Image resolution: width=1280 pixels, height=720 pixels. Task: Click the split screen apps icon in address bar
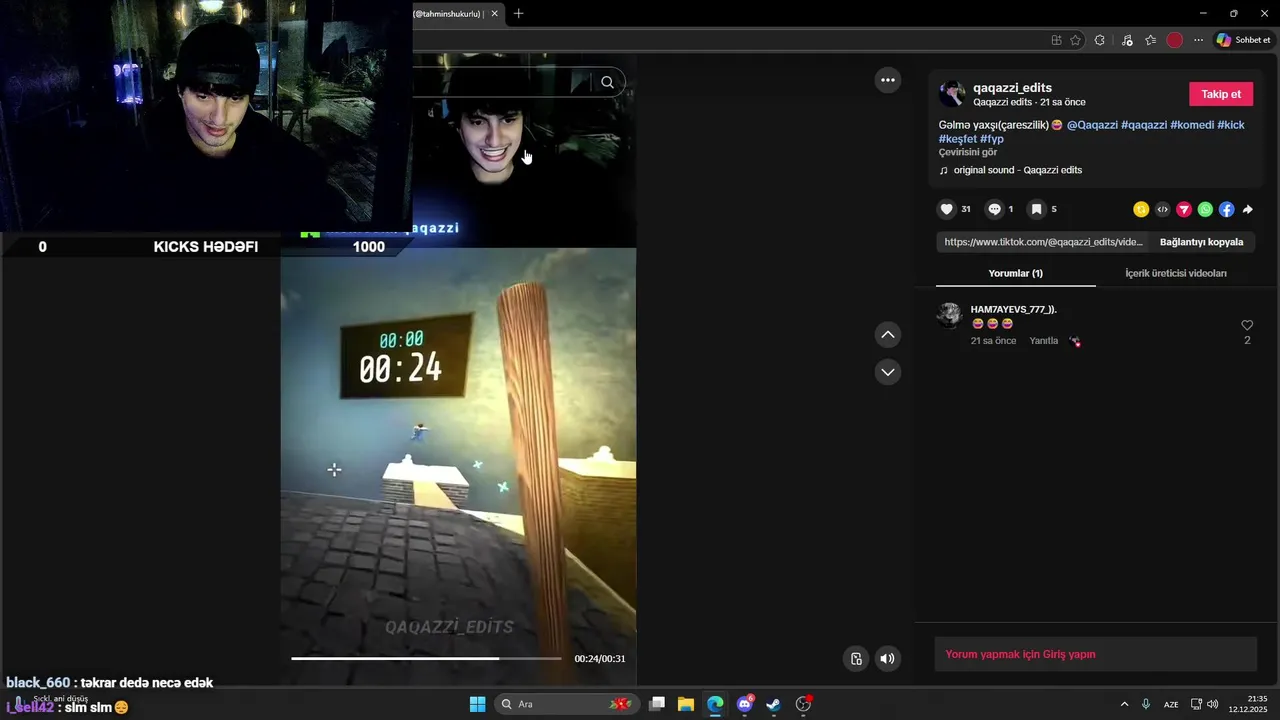(1056, 40)
